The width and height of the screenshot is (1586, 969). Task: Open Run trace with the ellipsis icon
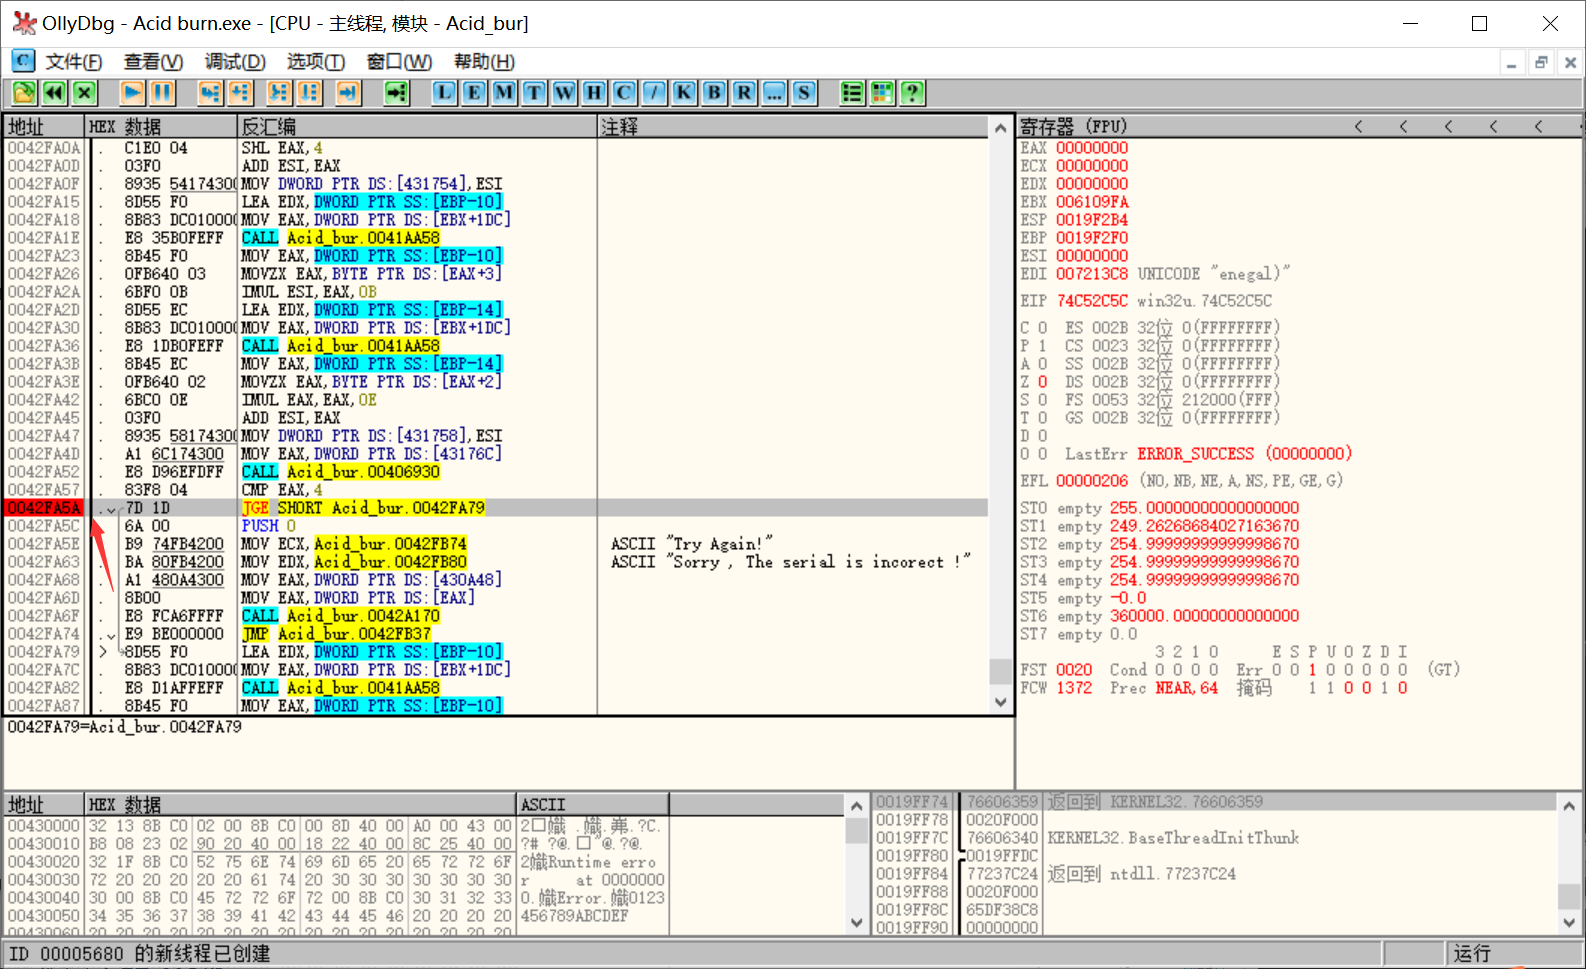click(774, 93)
